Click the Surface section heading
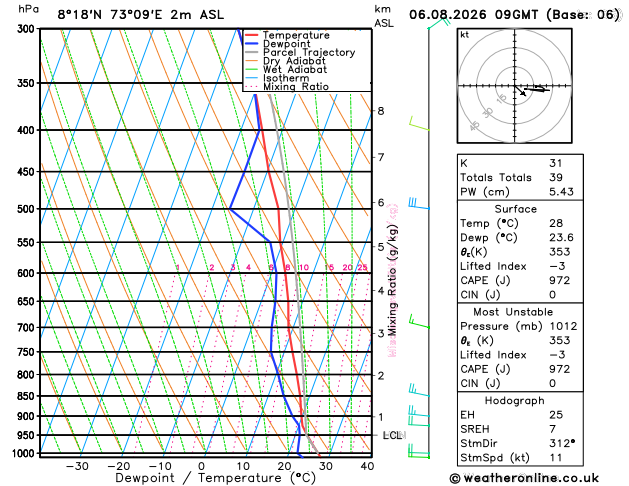 coord(515,209)
